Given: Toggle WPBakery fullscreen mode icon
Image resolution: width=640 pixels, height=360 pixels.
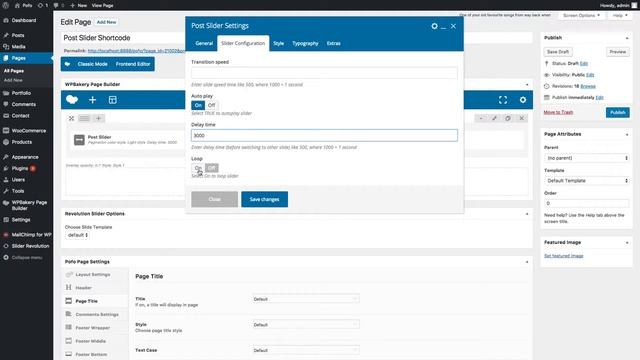Looking at the screenshot, I should click(503, 100).
